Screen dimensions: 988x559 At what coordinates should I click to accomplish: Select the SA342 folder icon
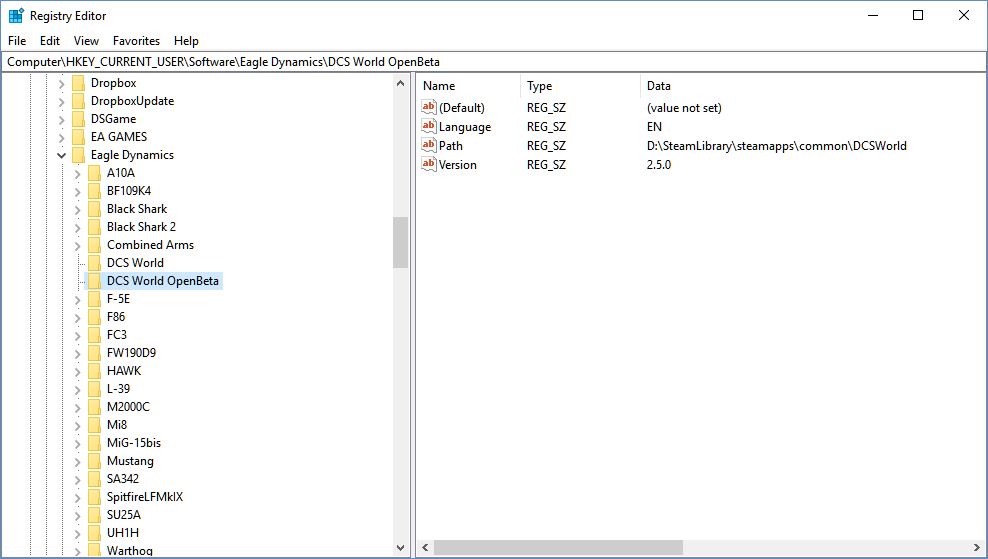pos(95,479)
